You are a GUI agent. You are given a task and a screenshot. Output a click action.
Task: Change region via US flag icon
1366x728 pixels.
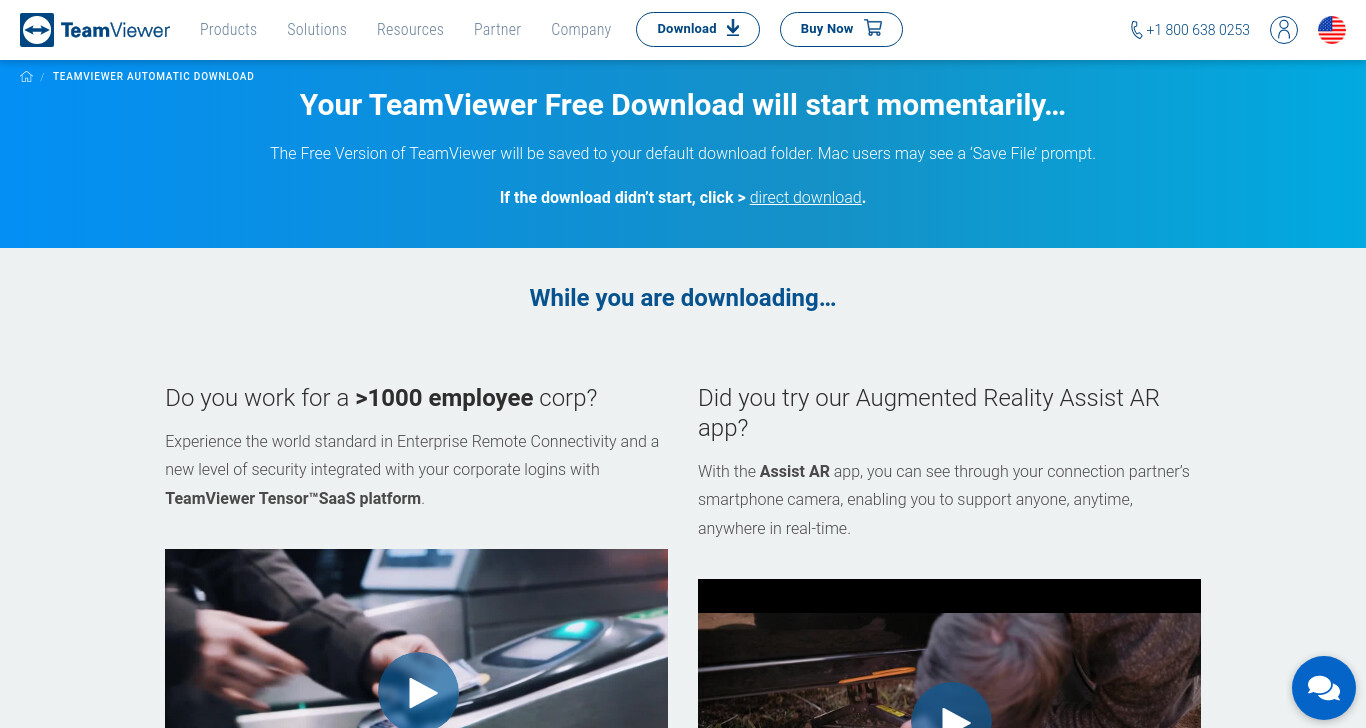click(x=1332, y=30)
